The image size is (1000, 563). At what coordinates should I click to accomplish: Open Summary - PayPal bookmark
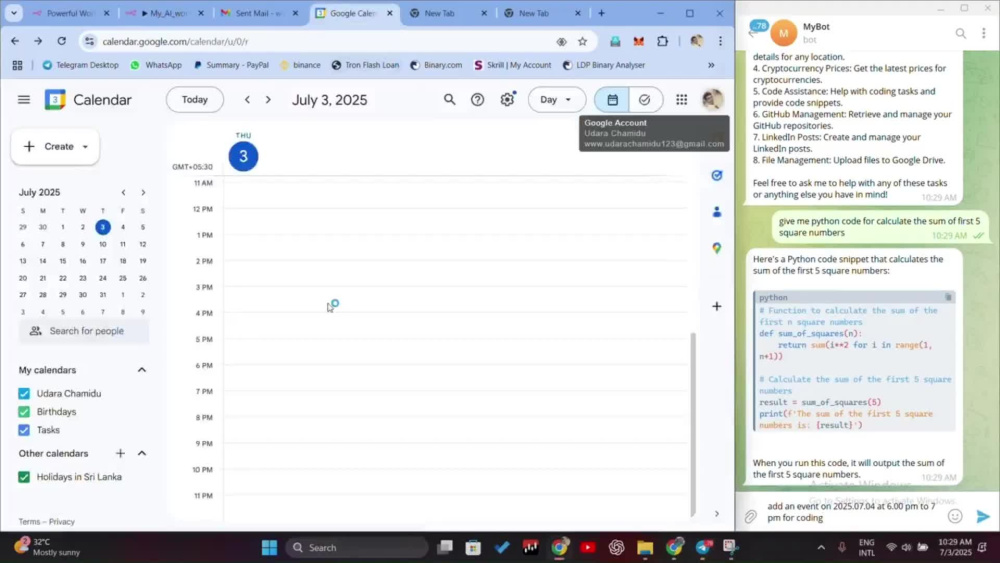(x=231, y=65)
